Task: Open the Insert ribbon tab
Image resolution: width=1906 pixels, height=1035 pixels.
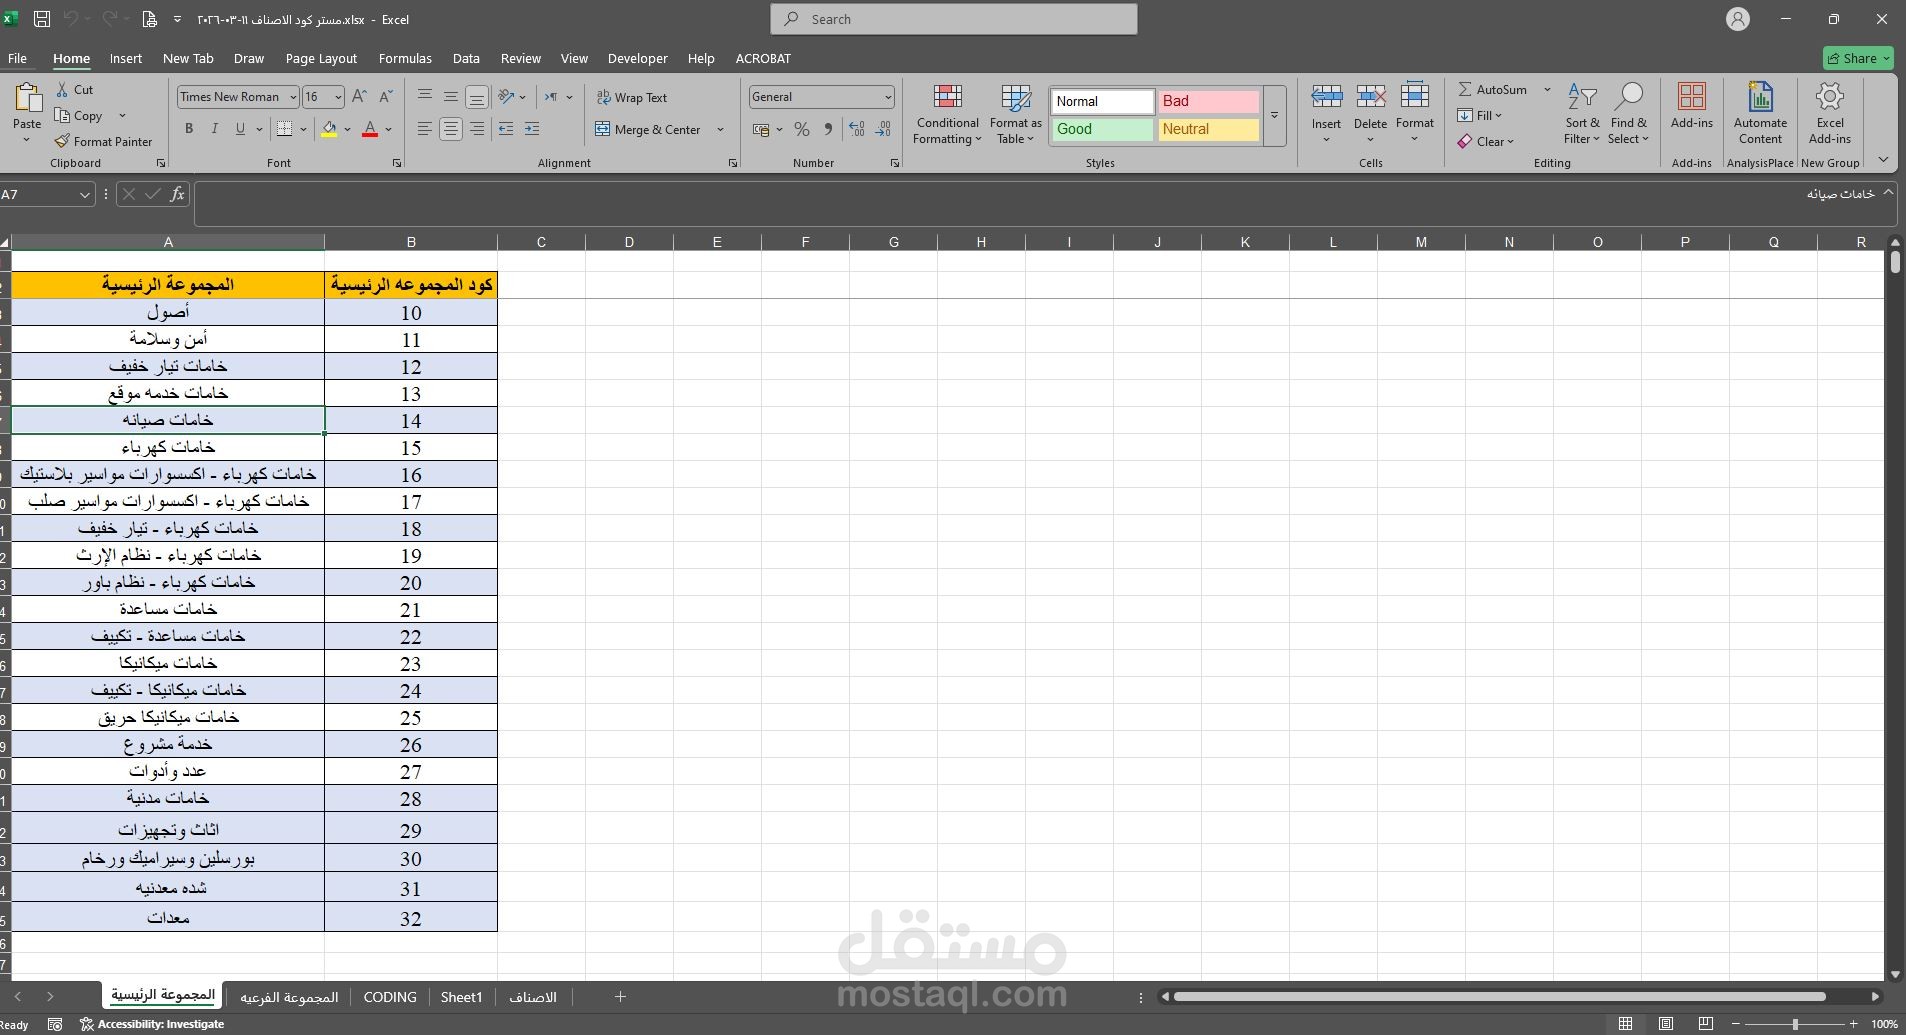Action: pos(126,58)
